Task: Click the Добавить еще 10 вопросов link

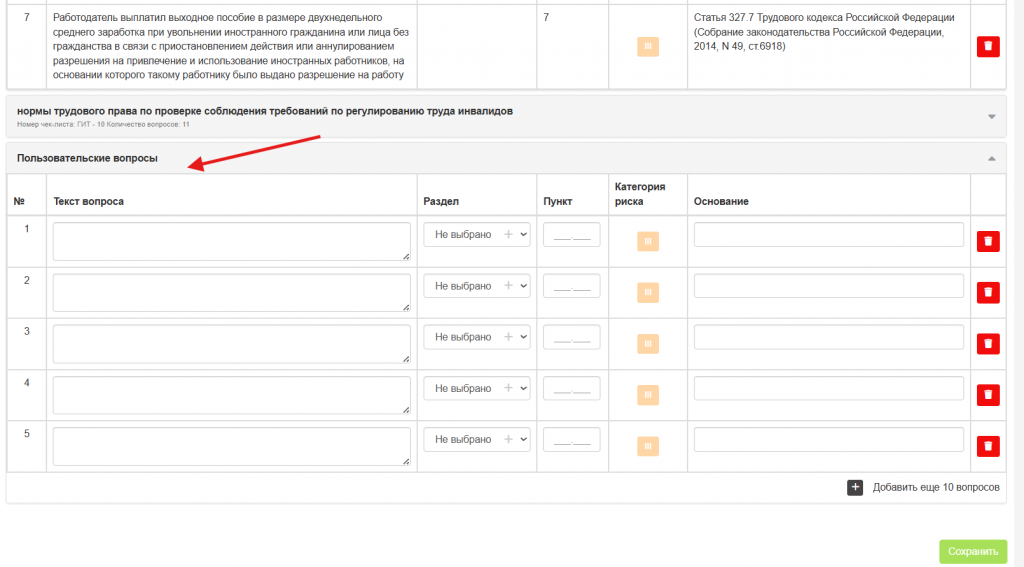Action: (936, 487)
